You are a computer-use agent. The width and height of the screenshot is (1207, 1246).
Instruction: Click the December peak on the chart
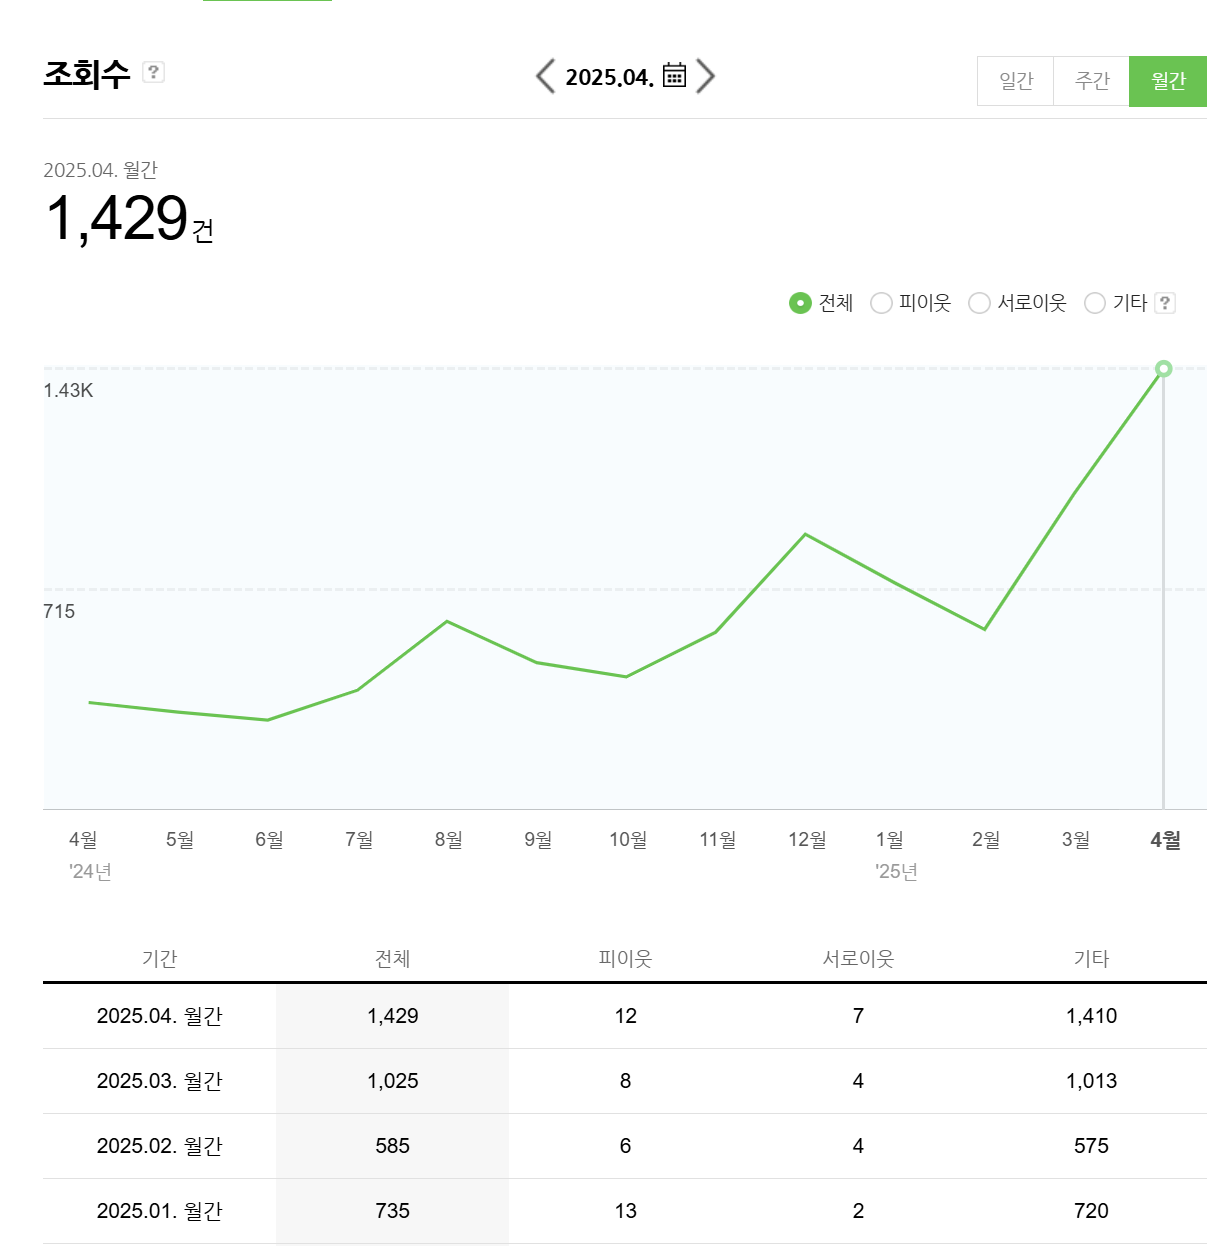coord(806,534)
